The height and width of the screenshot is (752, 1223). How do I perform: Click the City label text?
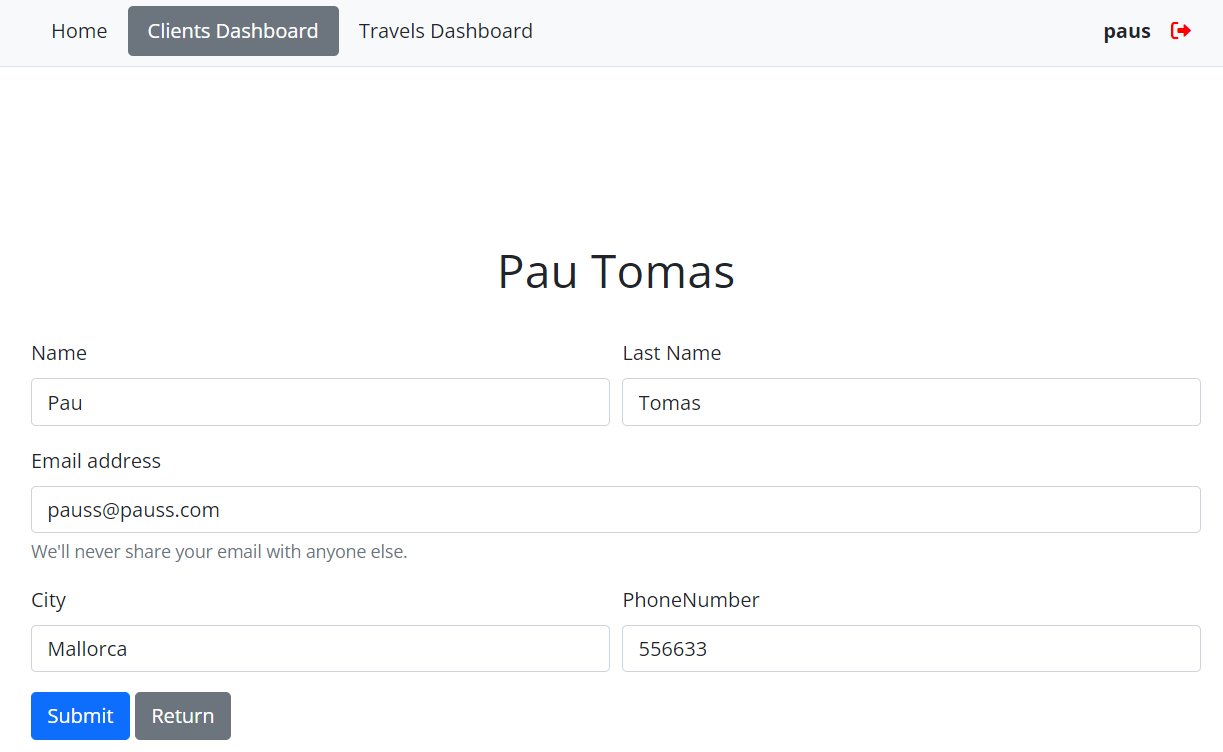click(48, 600)
